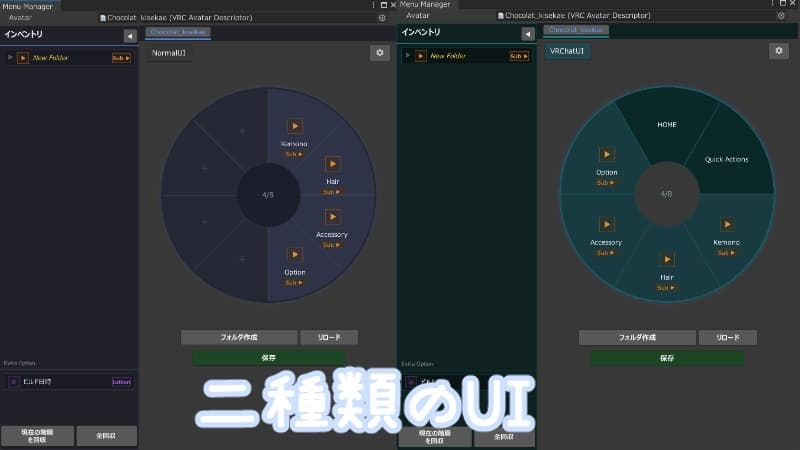Screen dimensions: 800x450
Task: Open object picker for left Avatar field
Action: pyautogui.click(x=382, y=17)
